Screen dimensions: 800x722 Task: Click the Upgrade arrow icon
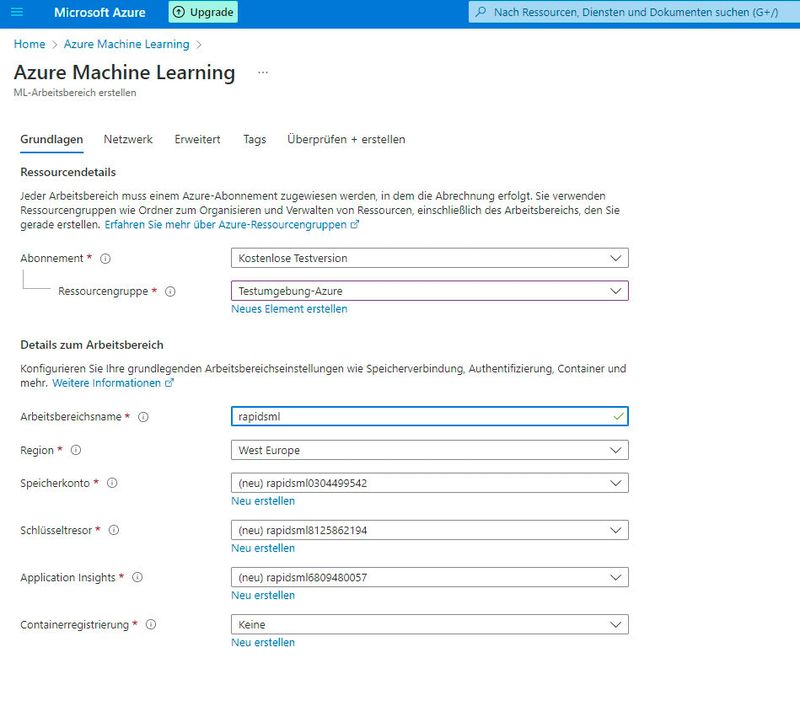pyautogui.click(x=179, y=12)
